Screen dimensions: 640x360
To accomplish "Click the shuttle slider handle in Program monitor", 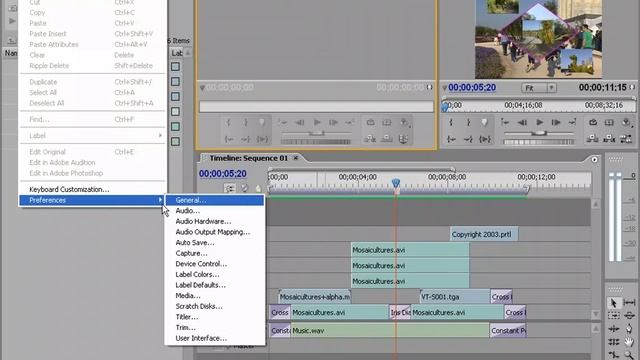I will [x=539, y=133].
